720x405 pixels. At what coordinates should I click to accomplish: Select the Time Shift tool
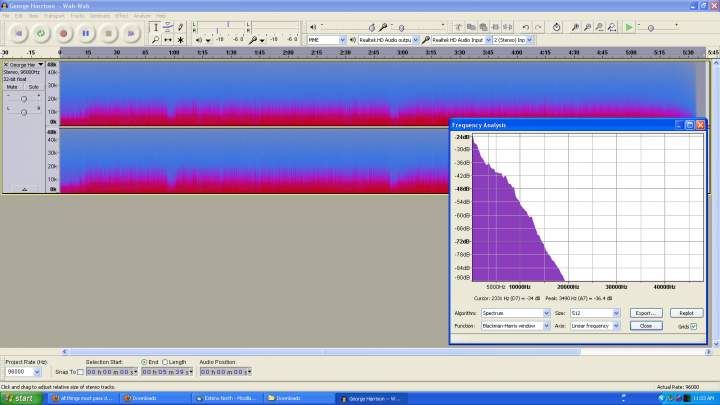click(168, 40)
